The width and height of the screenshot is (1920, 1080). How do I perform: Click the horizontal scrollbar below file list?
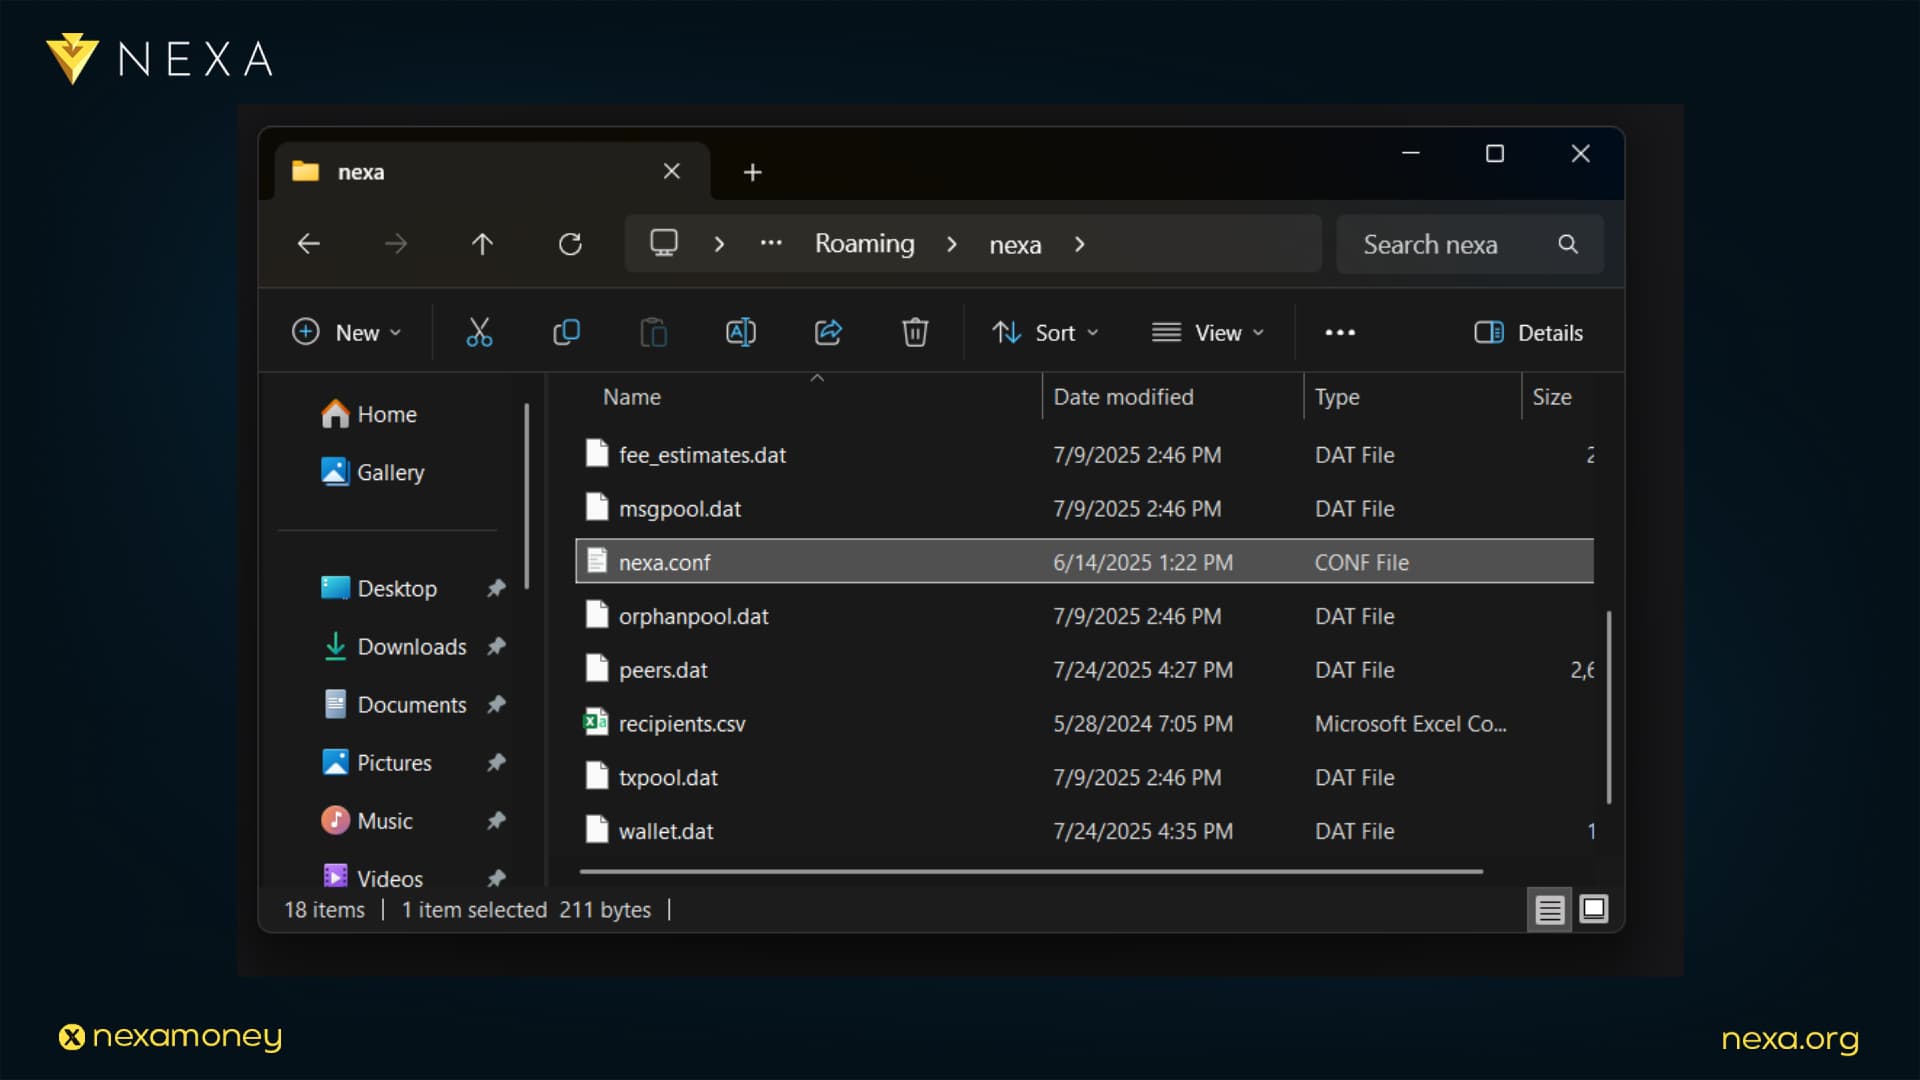pyautogui.click(x=1030, y=872)
